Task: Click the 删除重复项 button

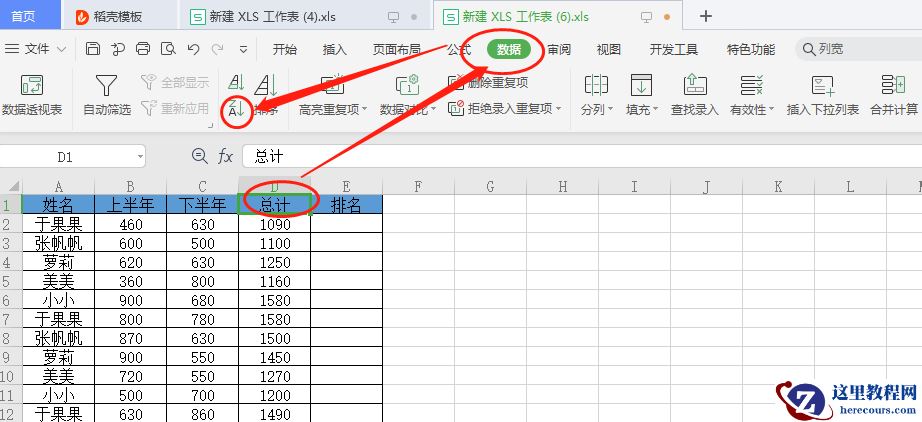Action: 488,82
